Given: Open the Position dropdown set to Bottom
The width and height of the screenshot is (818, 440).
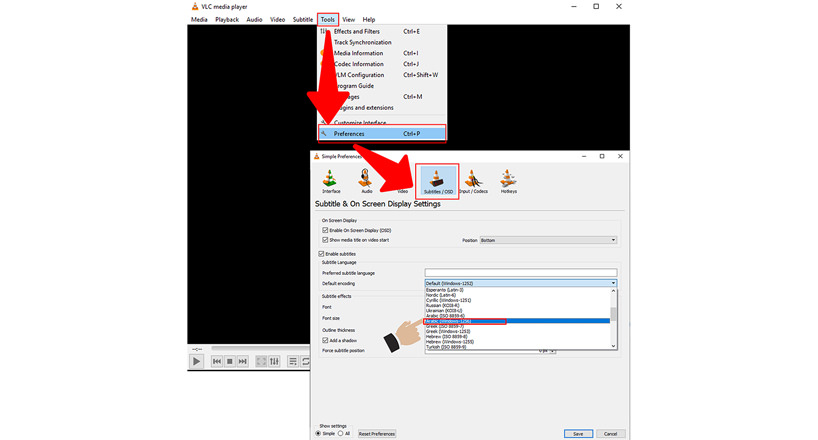Looking at the screenshot, I should click(548, 240).
